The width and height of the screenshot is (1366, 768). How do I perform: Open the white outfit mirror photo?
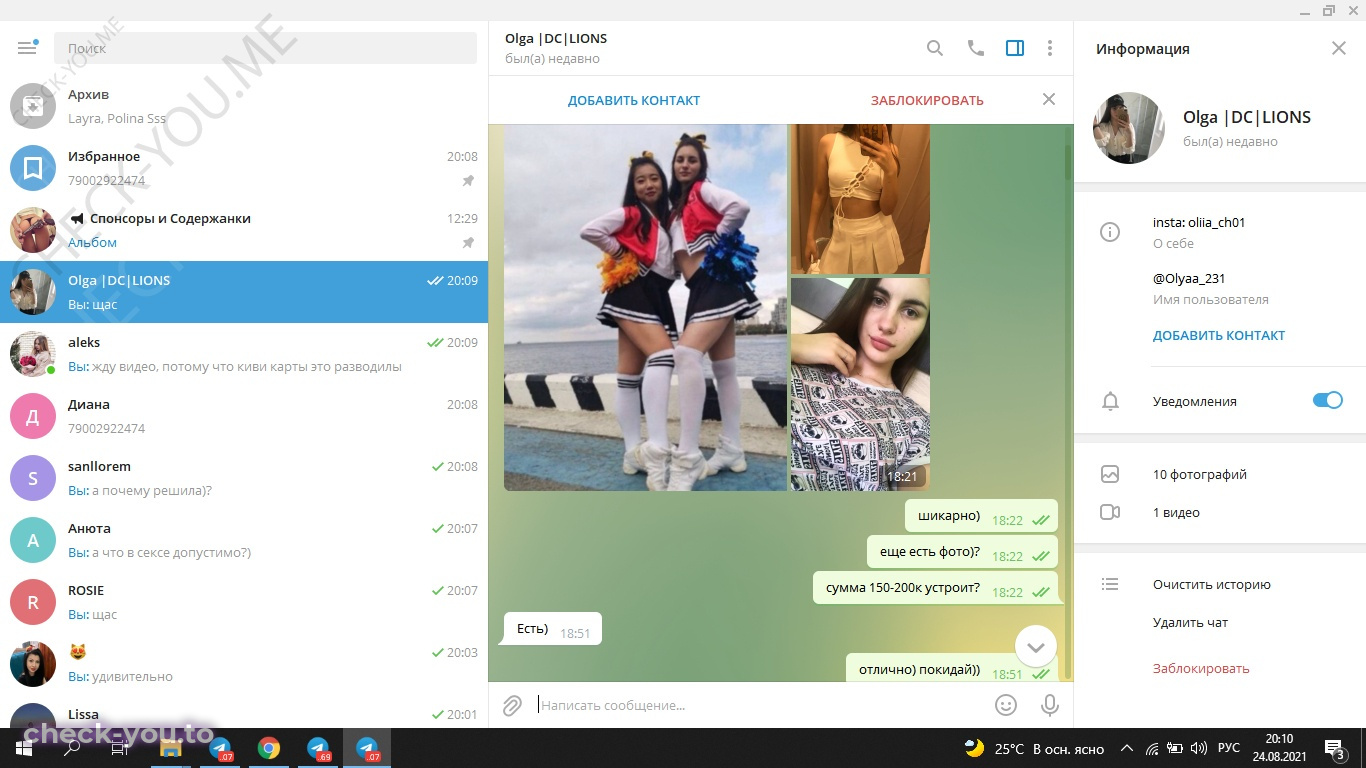[860, 198]
